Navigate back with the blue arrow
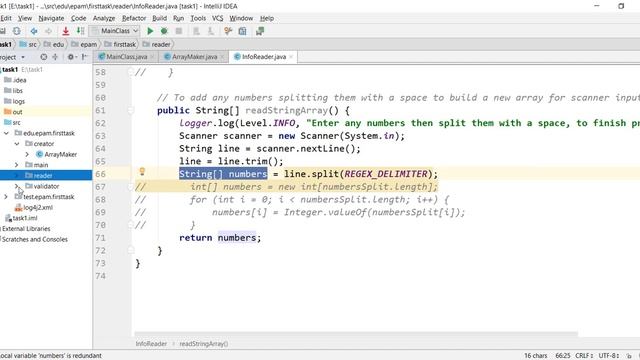This screenshot has height=360, width=640. pos(34,31)
